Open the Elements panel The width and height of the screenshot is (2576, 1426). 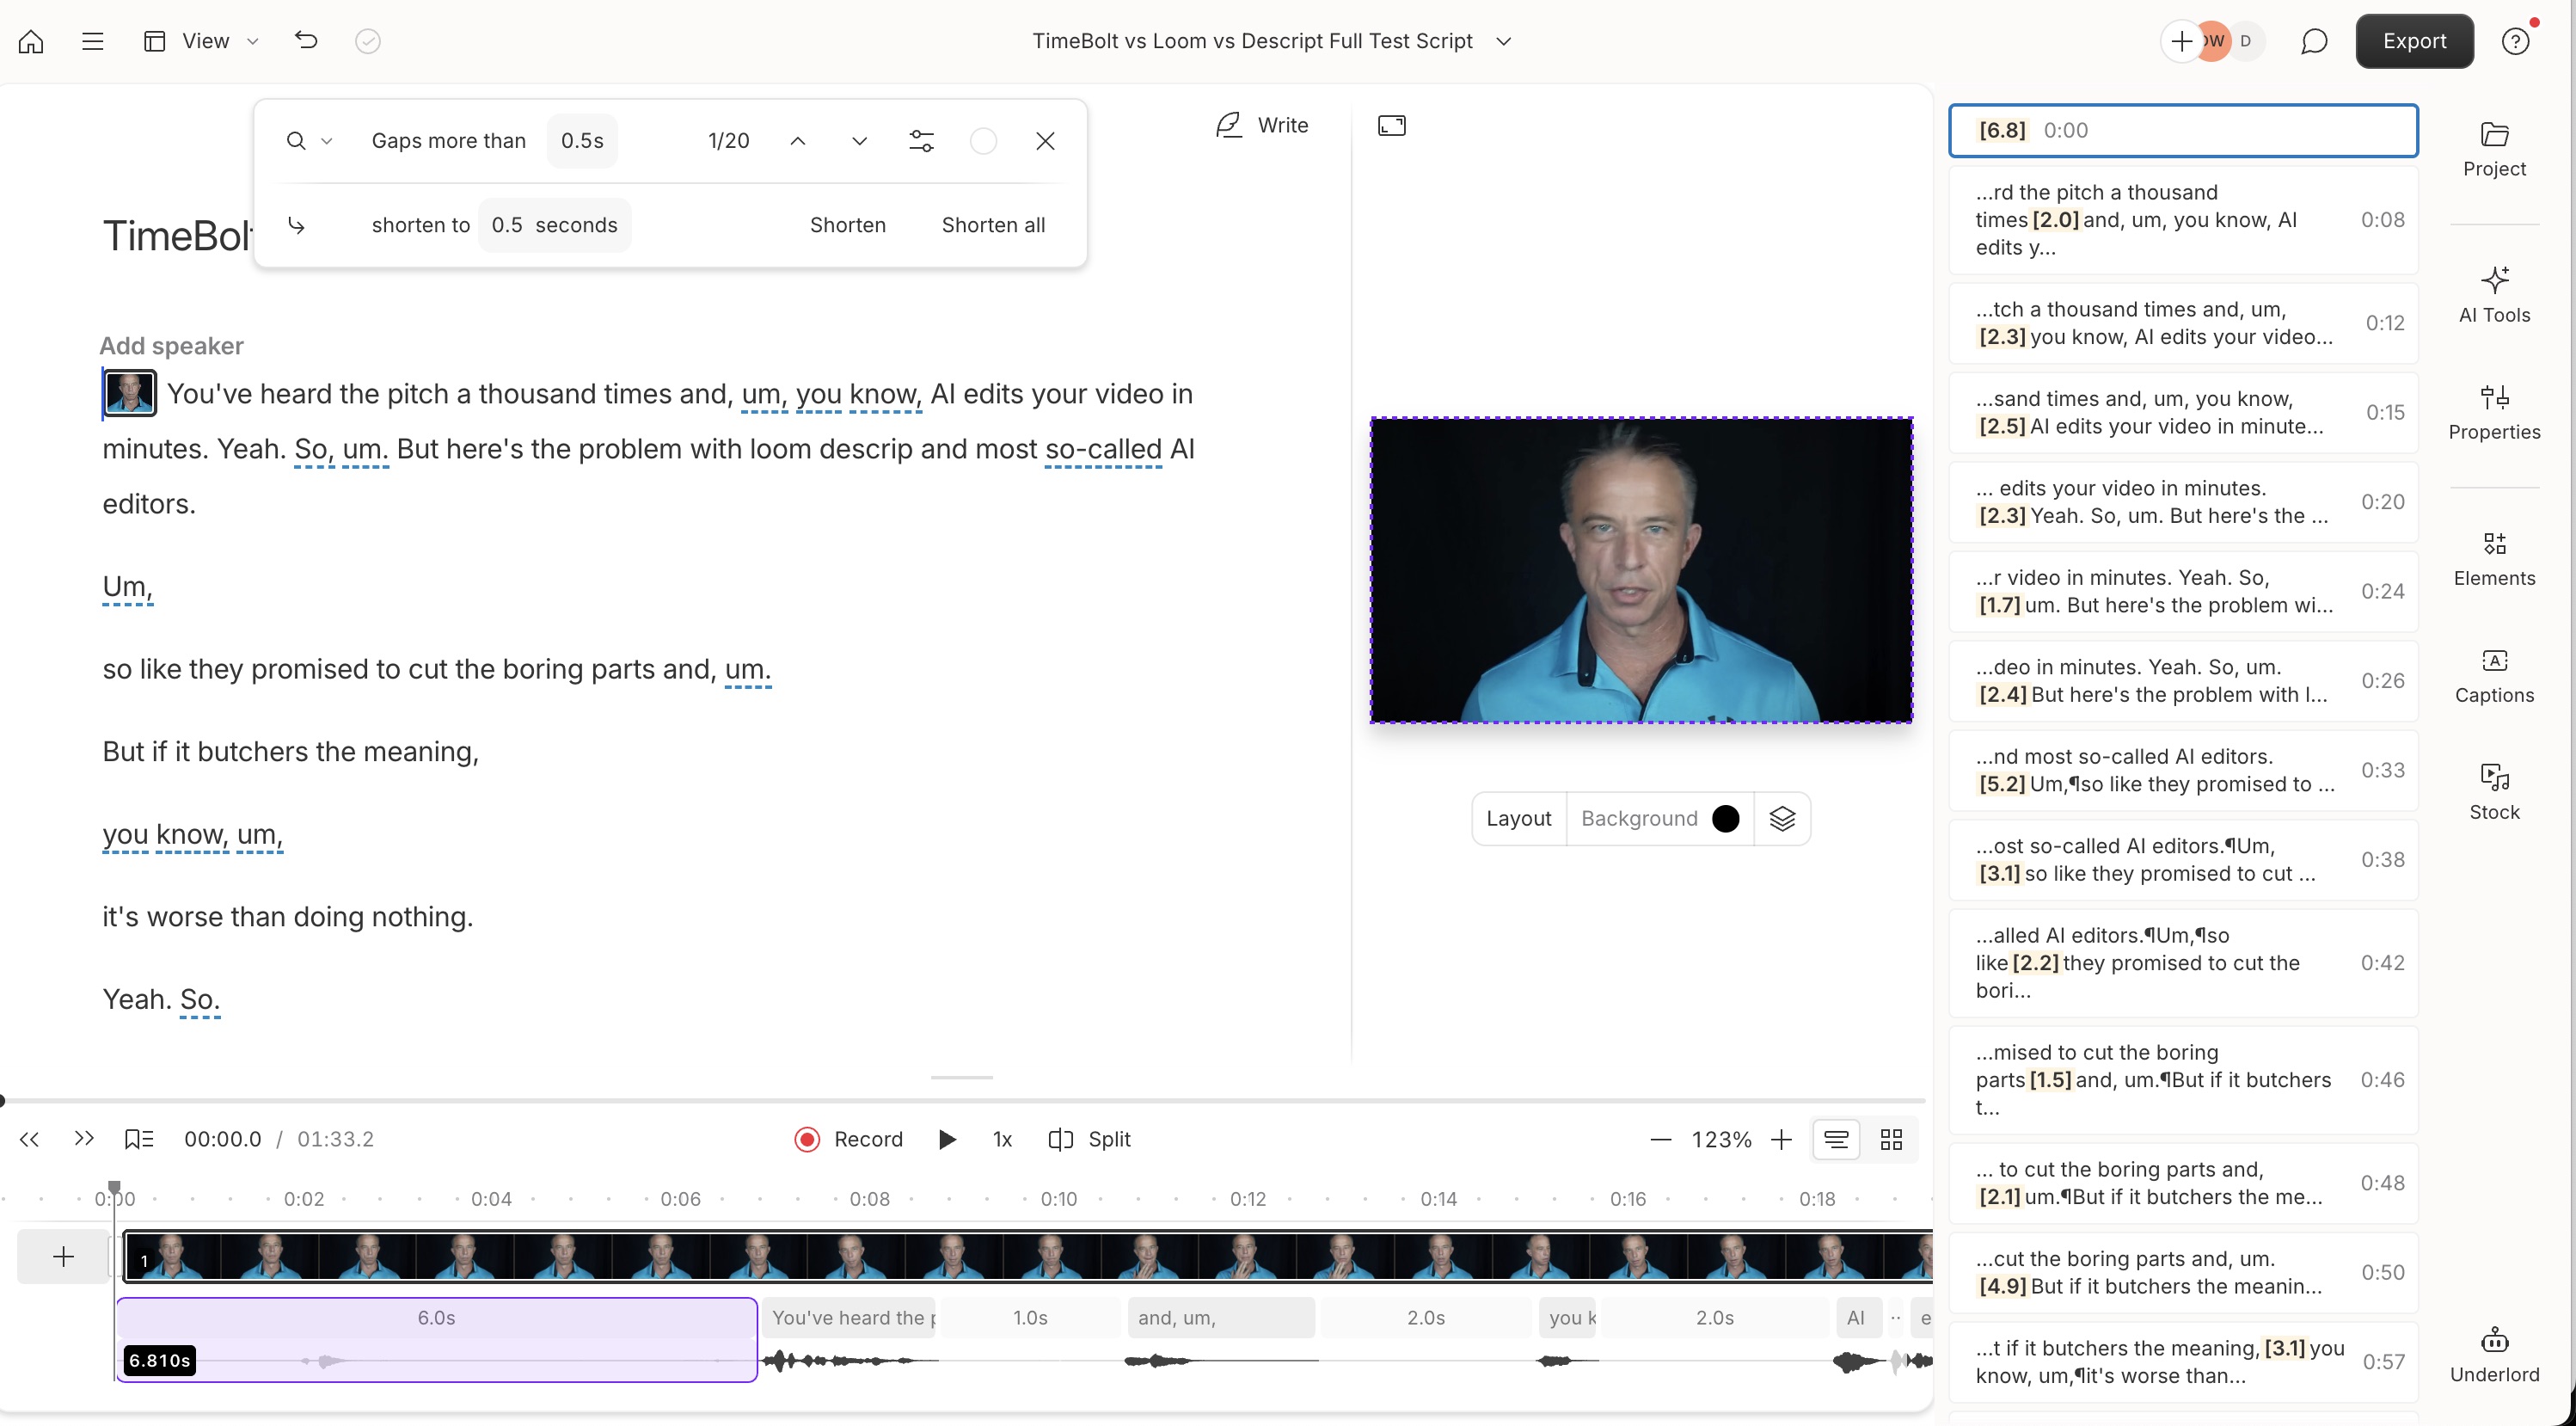[2494, 558]
